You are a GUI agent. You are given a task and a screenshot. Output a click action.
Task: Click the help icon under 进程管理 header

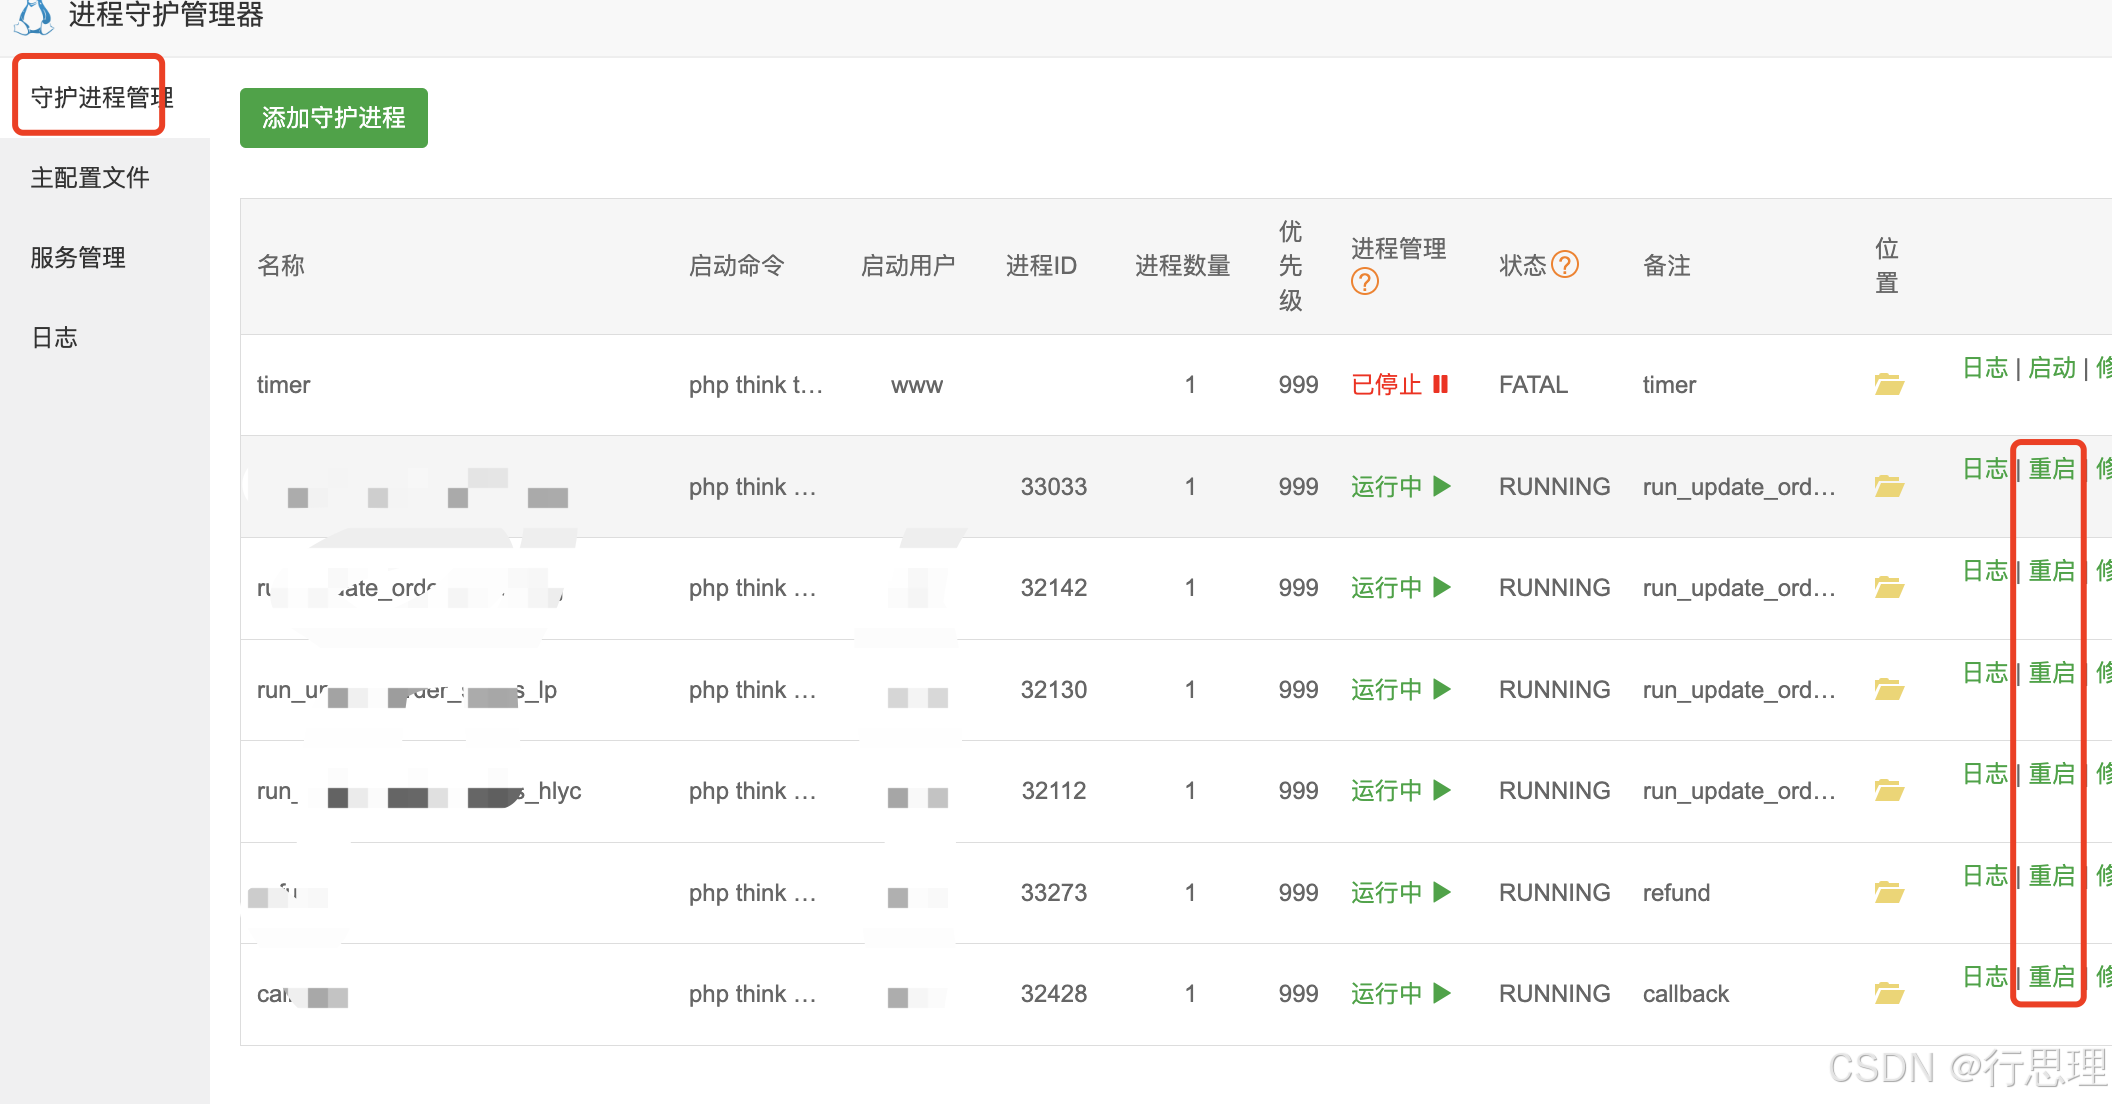[1364, 283]
